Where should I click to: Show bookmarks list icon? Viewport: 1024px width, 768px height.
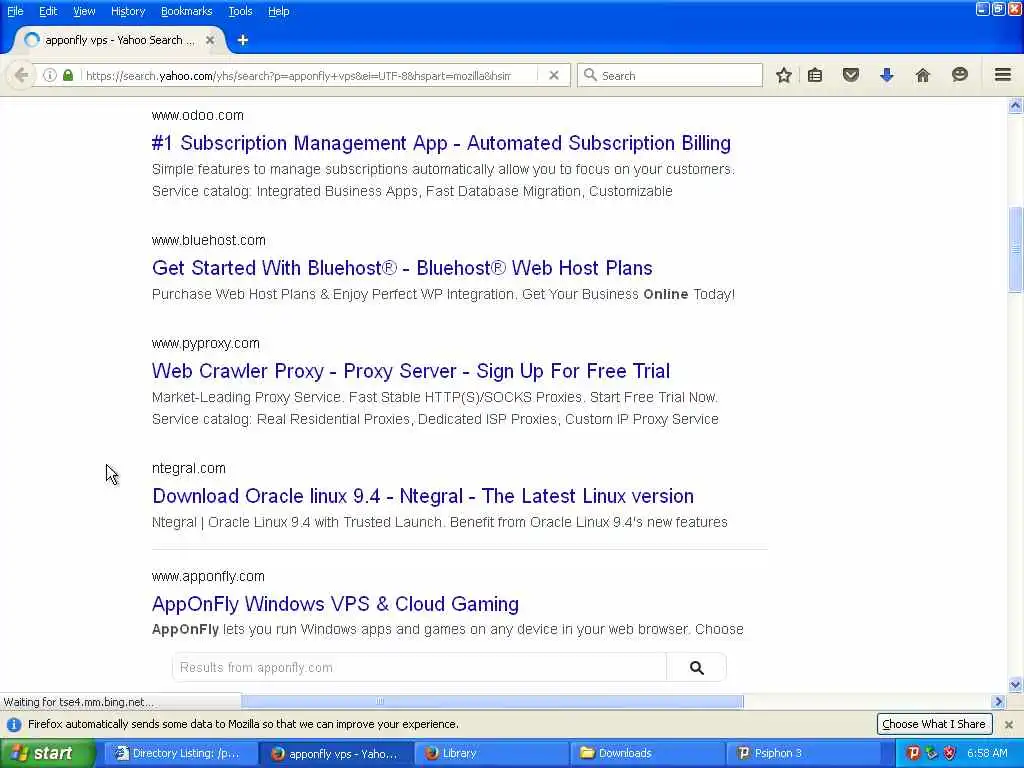click(815, 75)
